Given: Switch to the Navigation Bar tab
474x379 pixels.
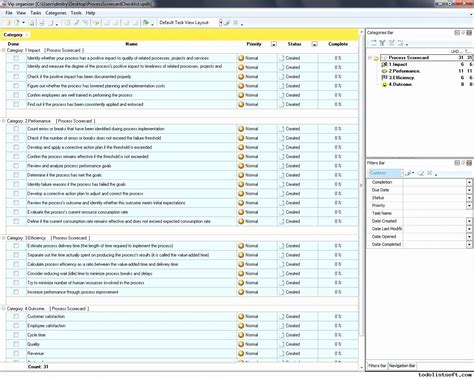Looking at the screenshot, I should click(402, 366).
